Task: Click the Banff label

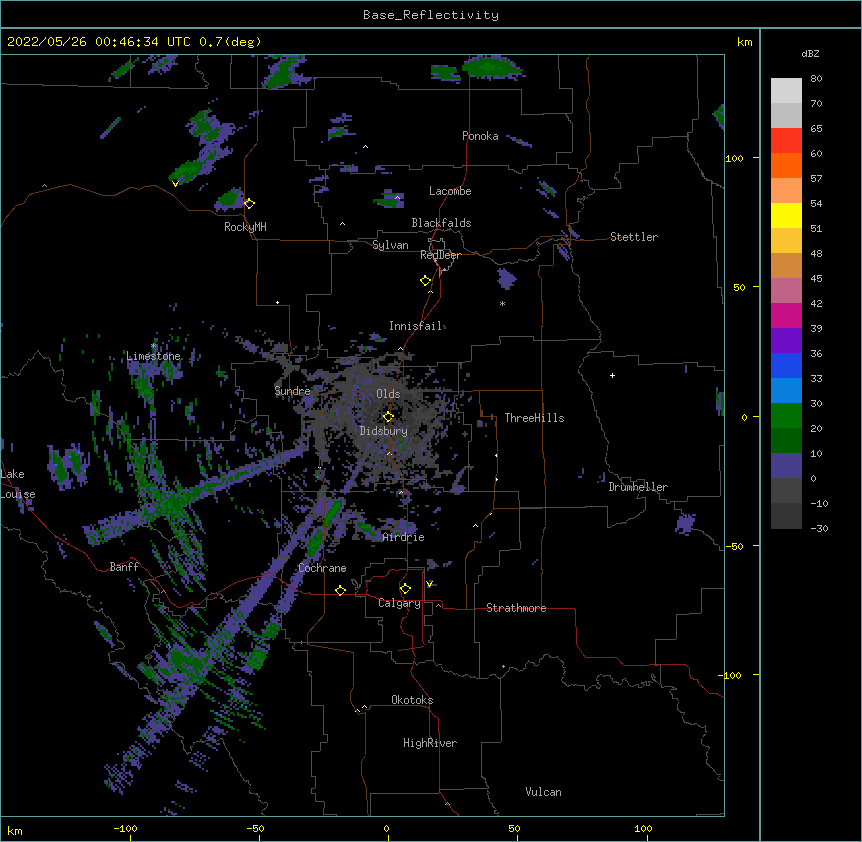Action: [x=124, y=567]
